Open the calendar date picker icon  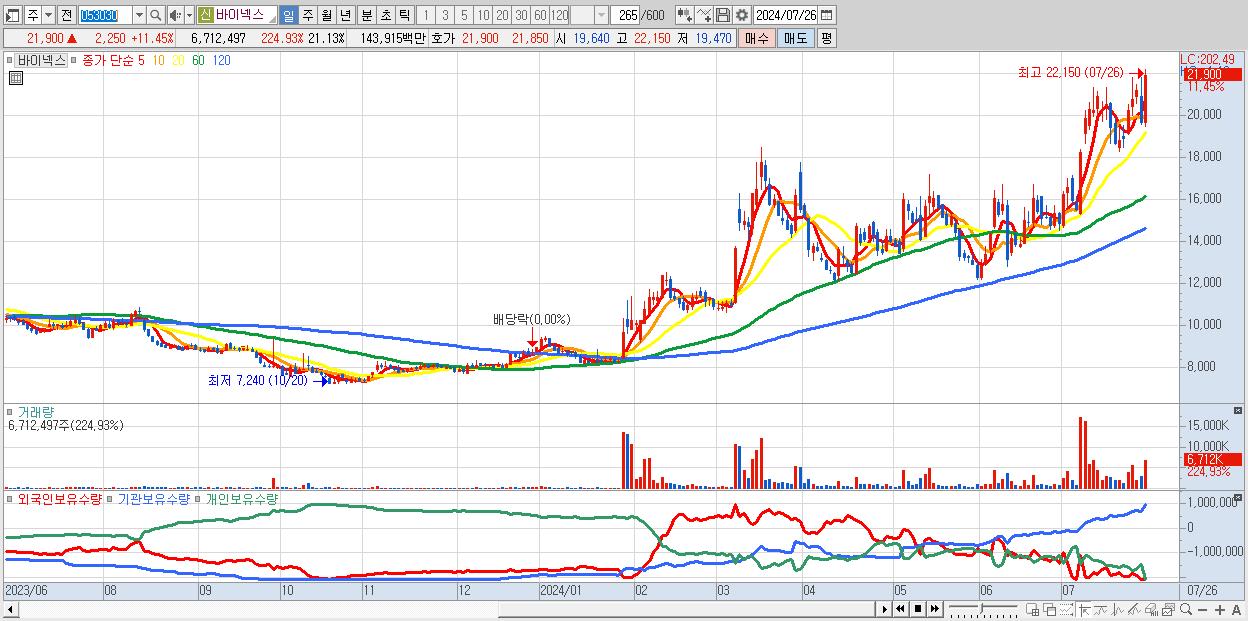point(826,15)
